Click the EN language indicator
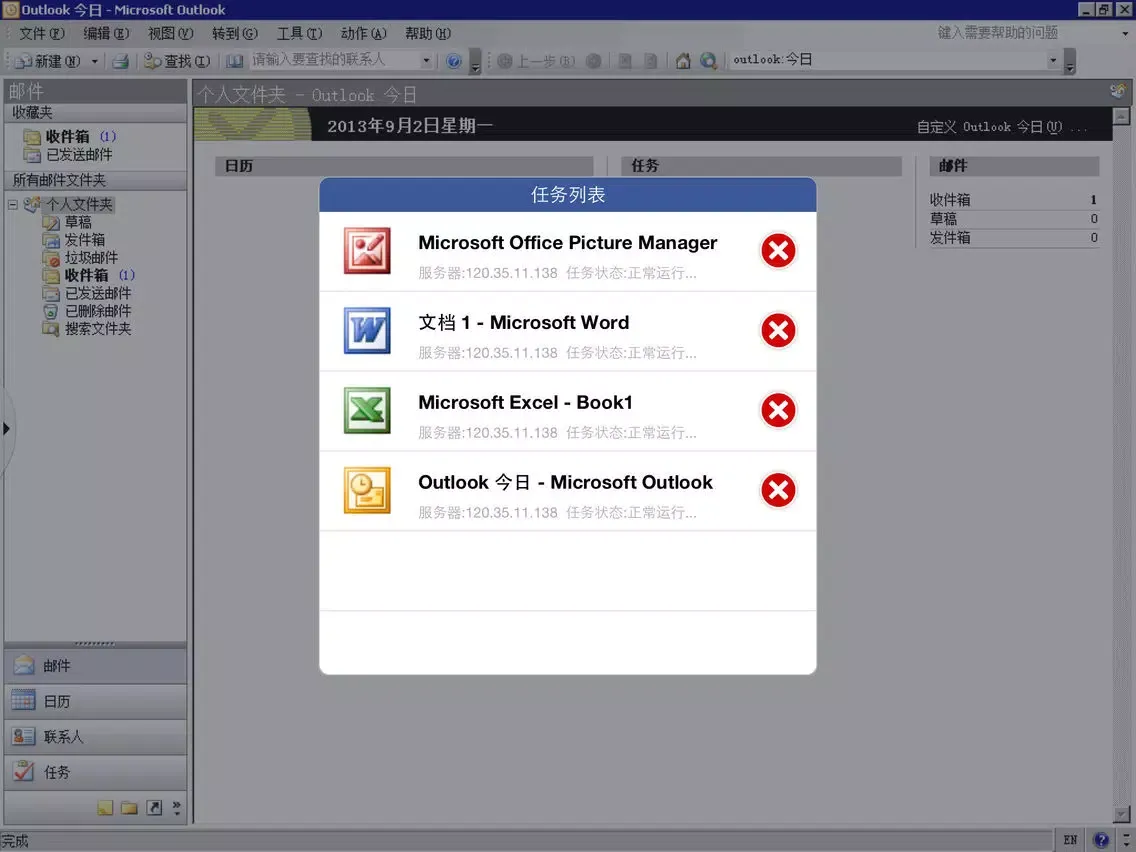This screenshot has width=1136, height=852. [1070, 840]
